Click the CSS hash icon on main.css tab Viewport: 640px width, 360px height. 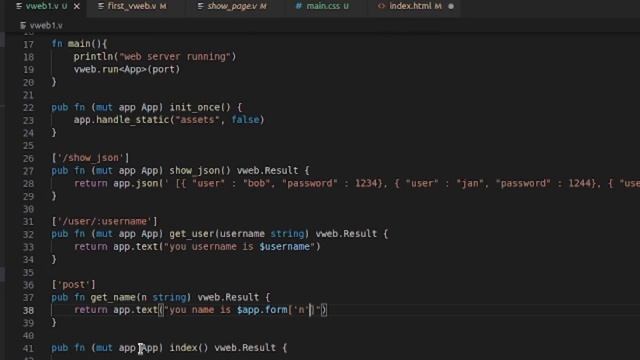[299, 6]
